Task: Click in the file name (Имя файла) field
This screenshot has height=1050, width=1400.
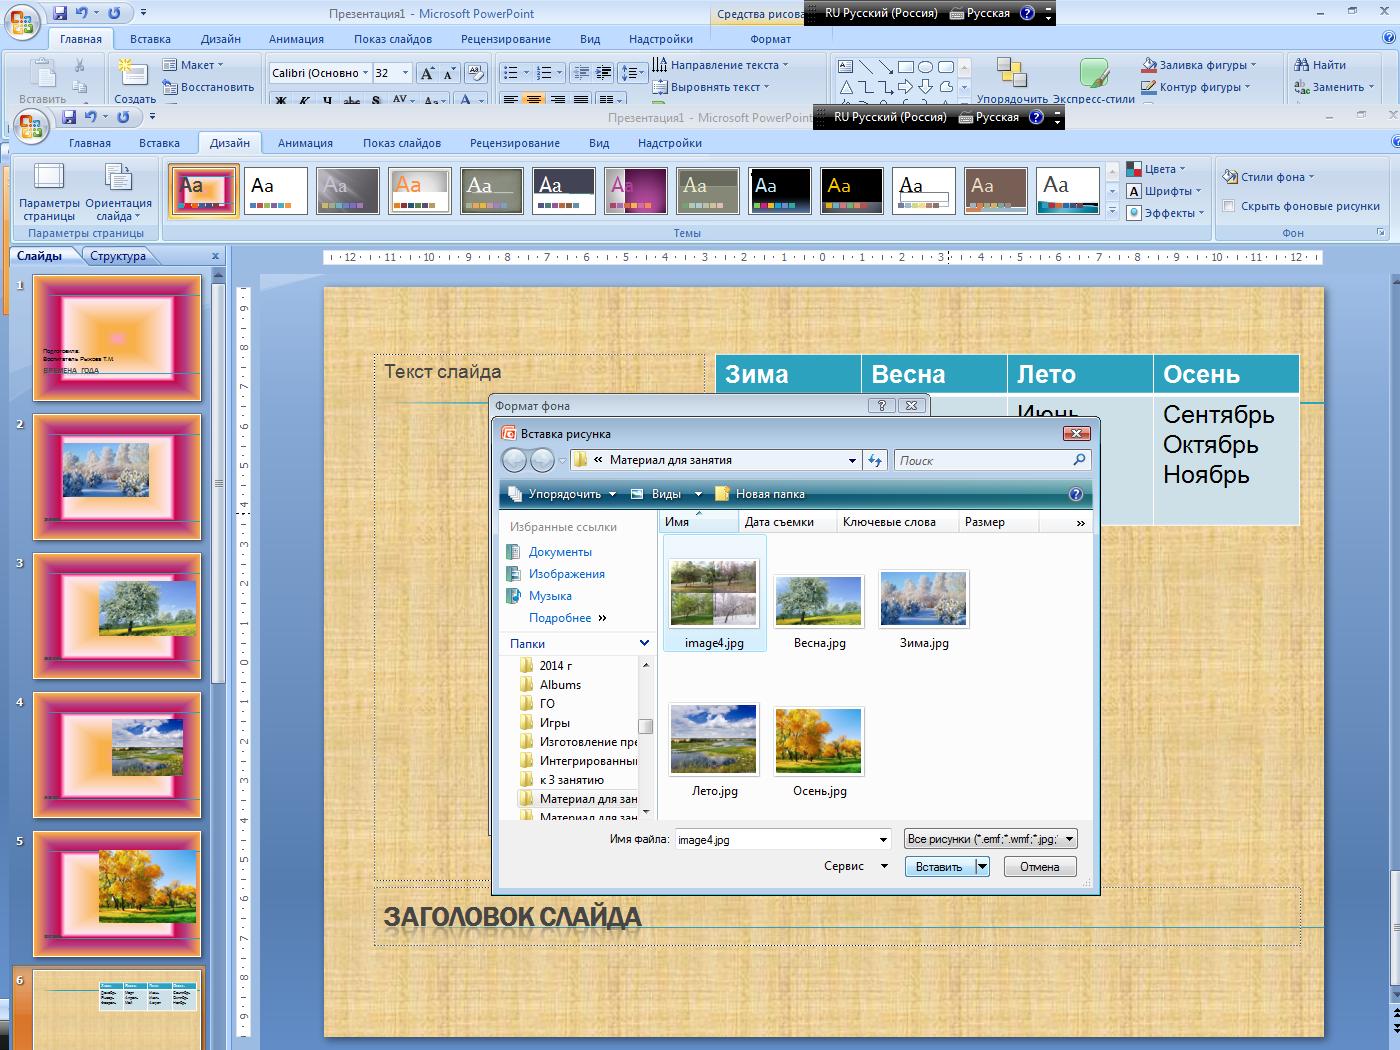Action: [775, 840]
